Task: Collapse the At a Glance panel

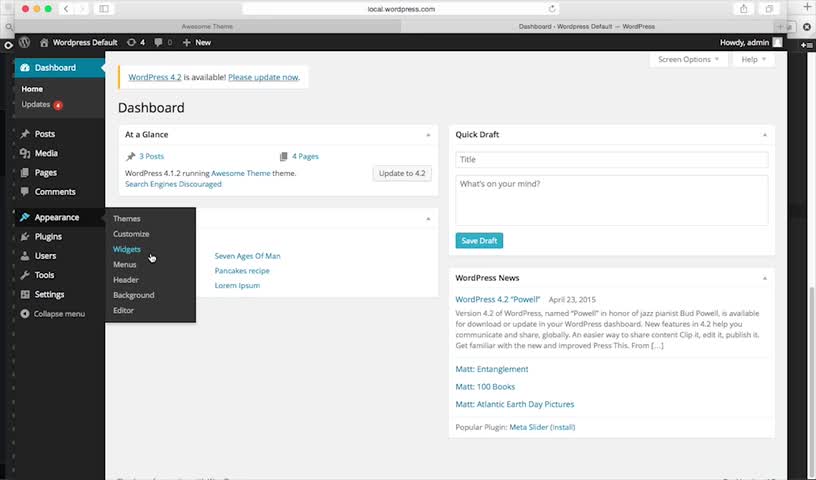Action: 429,134
